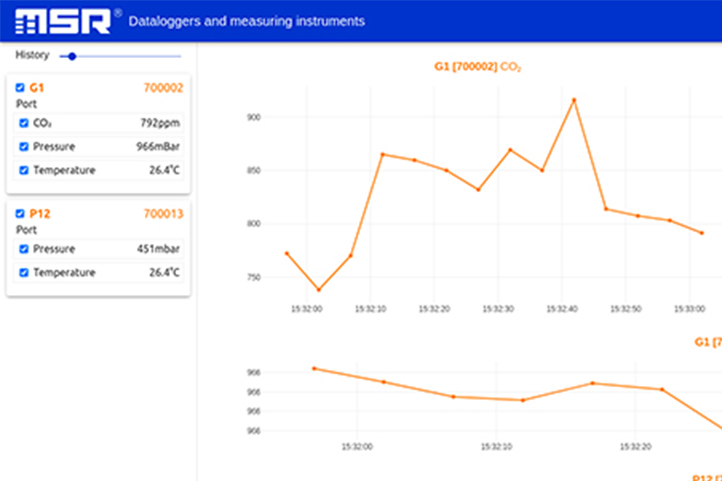Click the first point on the pressure chart
722x481 pixels.
314,368
